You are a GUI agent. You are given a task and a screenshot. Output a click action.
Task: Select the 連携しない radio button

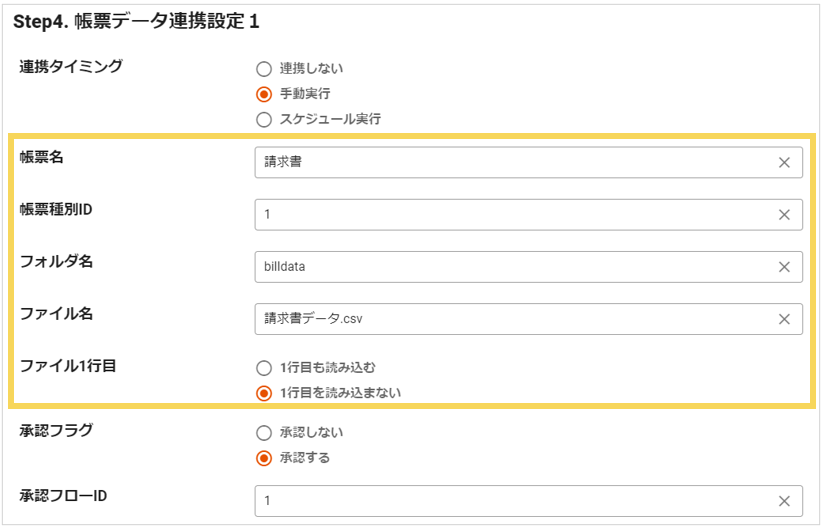click(264, 69)
